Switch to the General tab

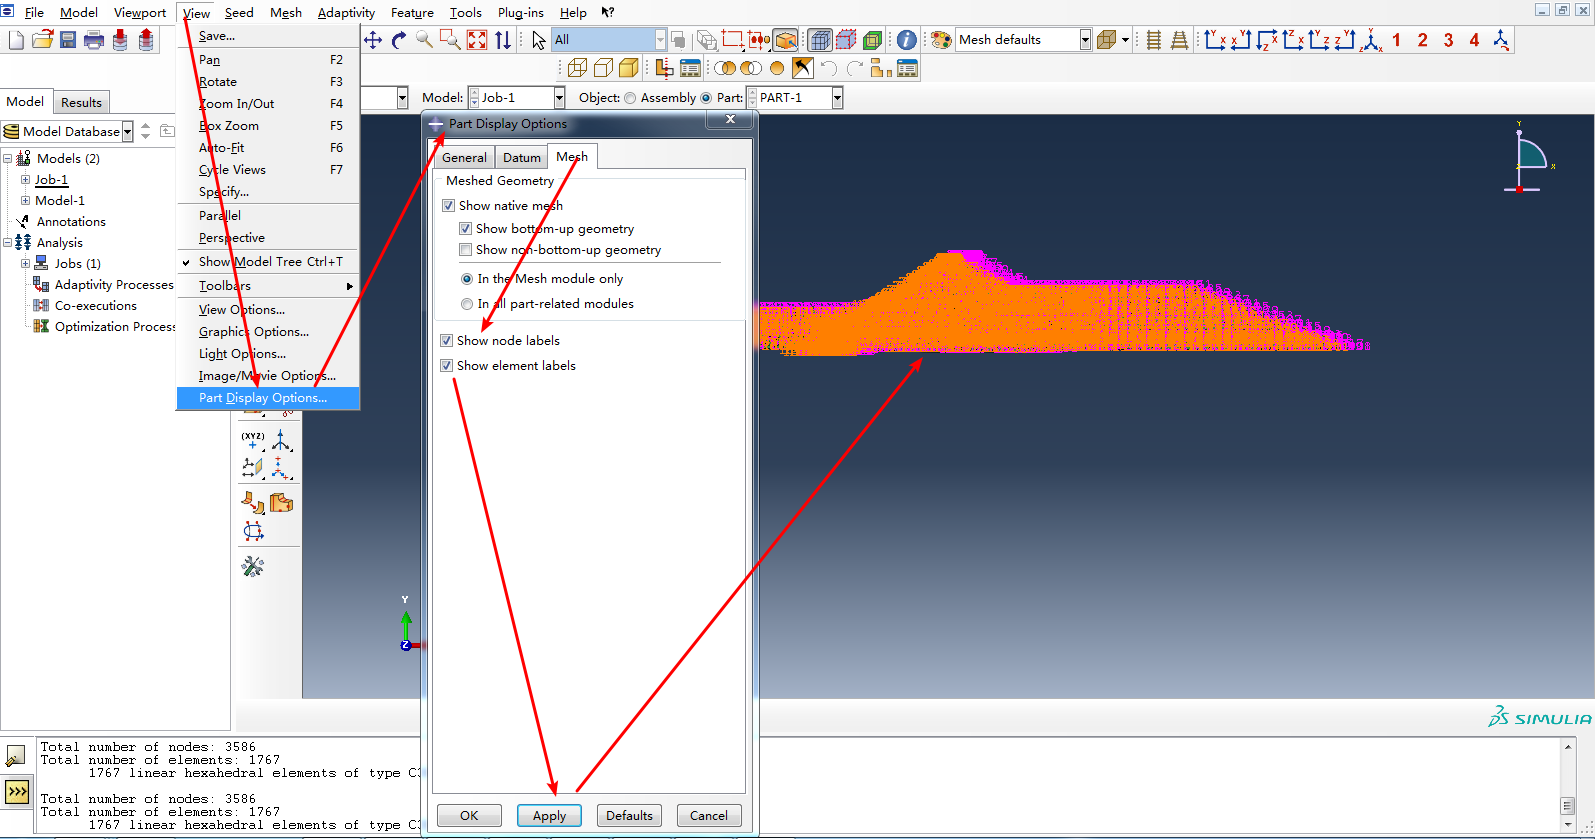tap(465, 158)
